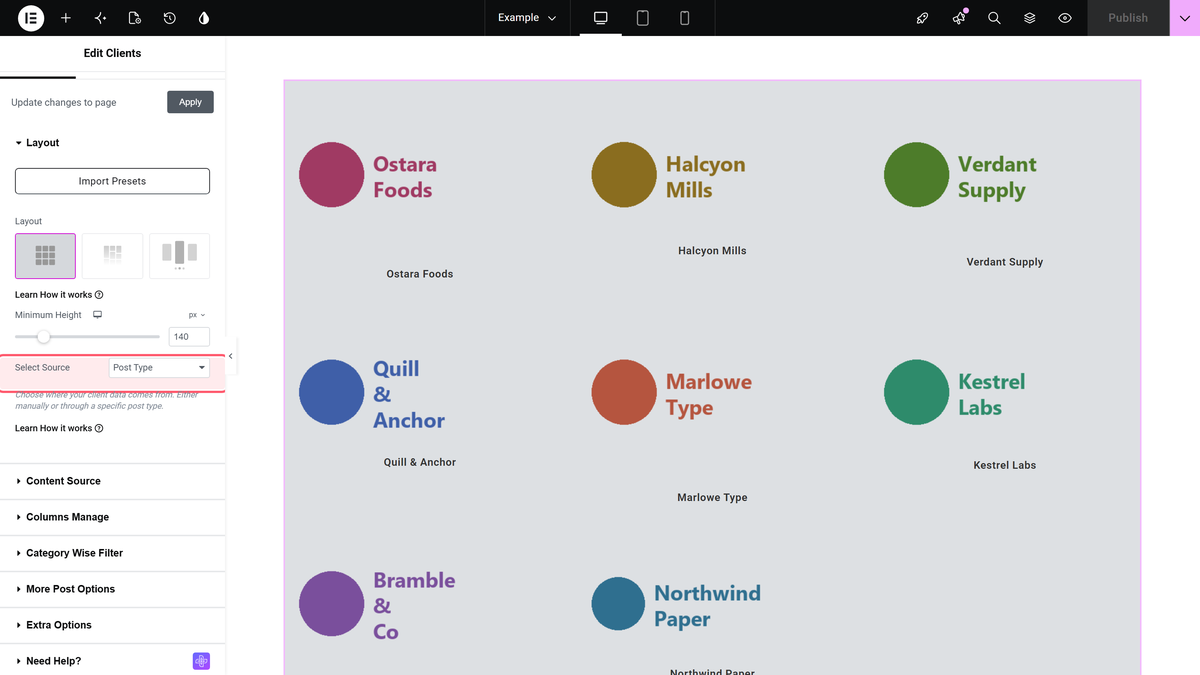Image resolution: width=1200 pixels, height=675 pixels.
Task: Open page document settings icon
Action: point(135,18)
